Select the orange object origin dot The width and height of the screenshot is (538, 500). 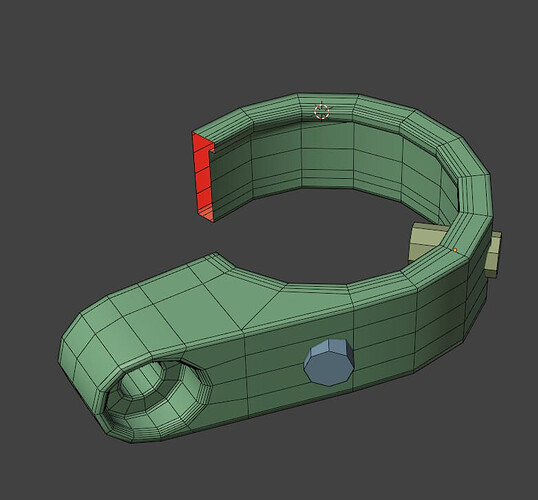(455, 250)
